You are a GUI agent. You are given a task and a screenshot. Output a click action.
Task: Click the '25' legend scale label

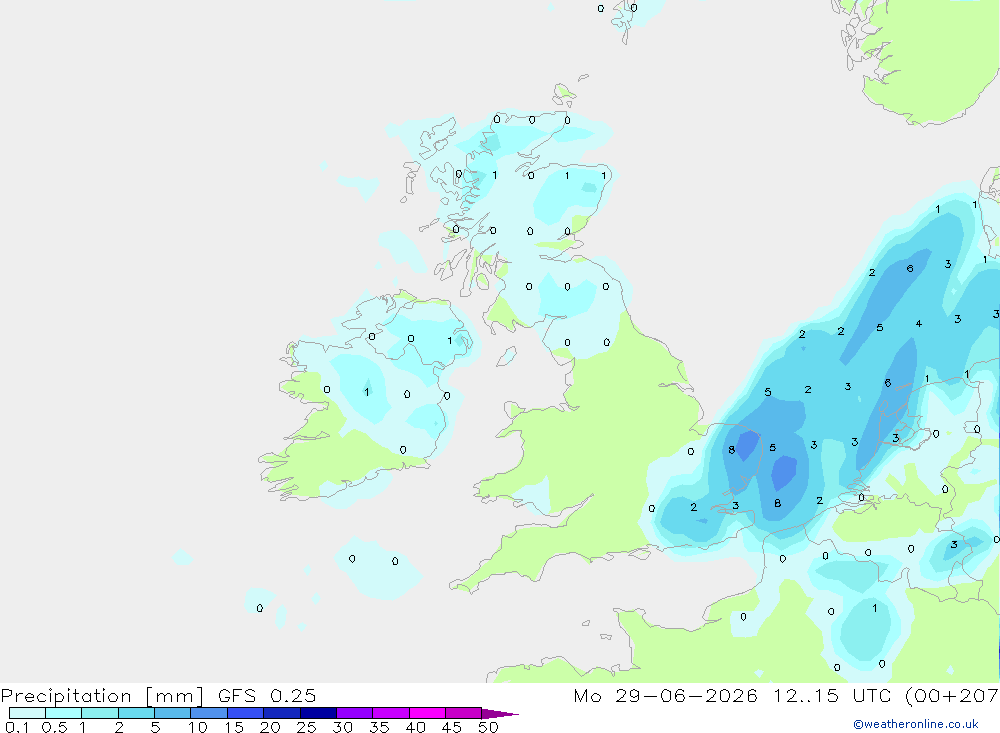(306, 727)
